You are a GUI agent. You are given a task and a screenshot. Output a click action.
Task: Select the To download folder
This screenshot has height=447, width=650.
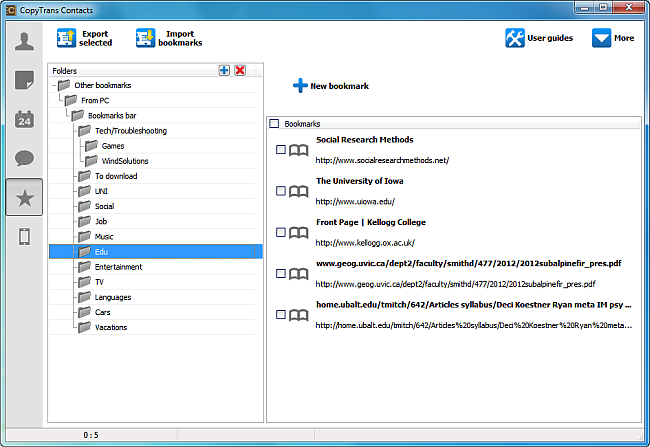point(116,176)
